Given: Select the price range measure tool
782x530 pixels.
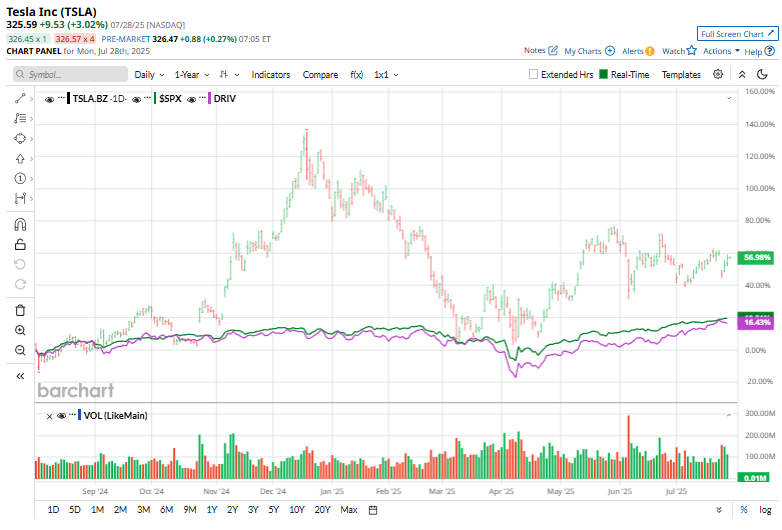Looking at the screenshot, I should (x=20, y=198).
